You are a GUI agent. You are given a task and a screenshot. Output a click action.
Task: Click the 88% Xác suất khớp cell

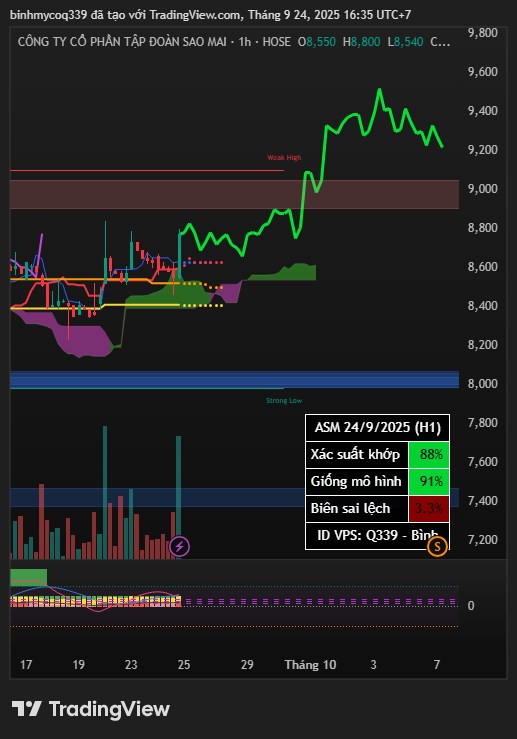coord(428,454)
